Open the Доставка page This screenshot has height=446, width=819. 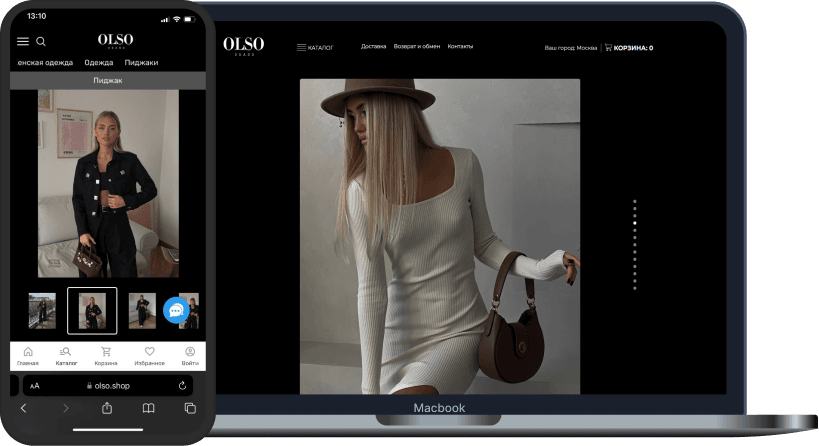coord(373,46)
